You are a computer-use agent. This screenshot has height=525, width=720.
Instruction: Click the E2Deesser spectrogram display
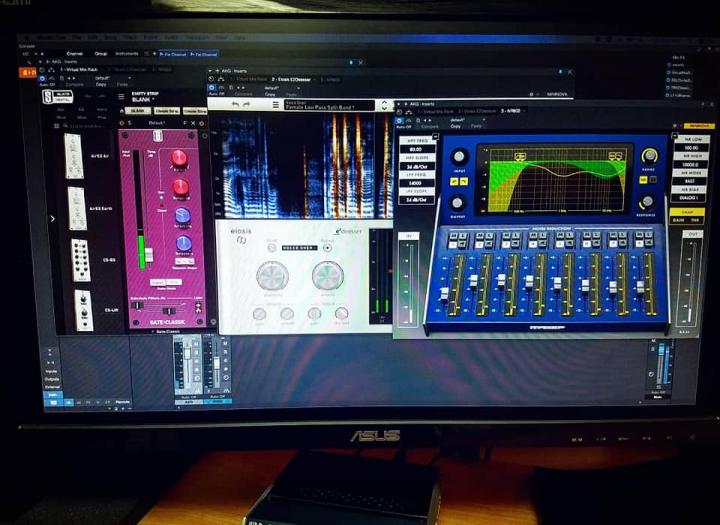click(x=304, y=165)
